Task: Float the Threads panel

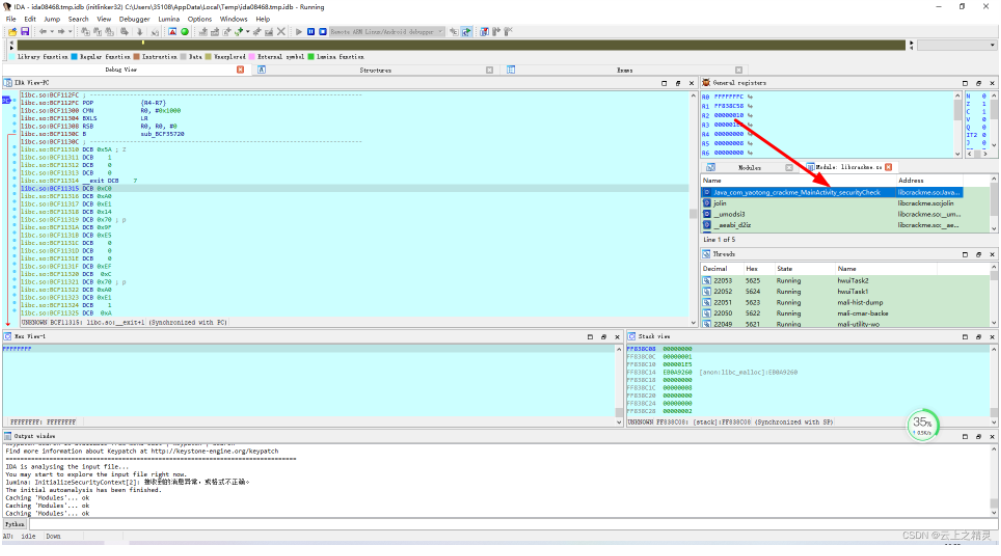Action: 979,254
